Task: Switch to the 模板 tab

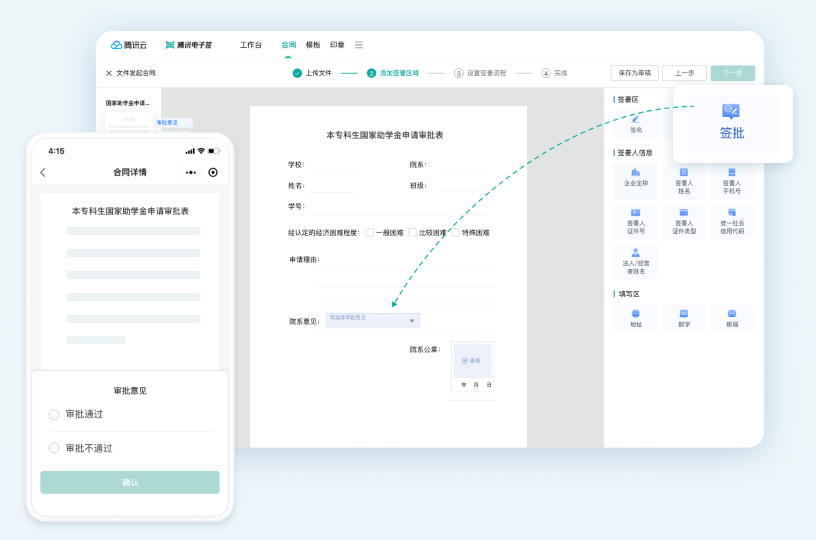Action: point(313,45)
